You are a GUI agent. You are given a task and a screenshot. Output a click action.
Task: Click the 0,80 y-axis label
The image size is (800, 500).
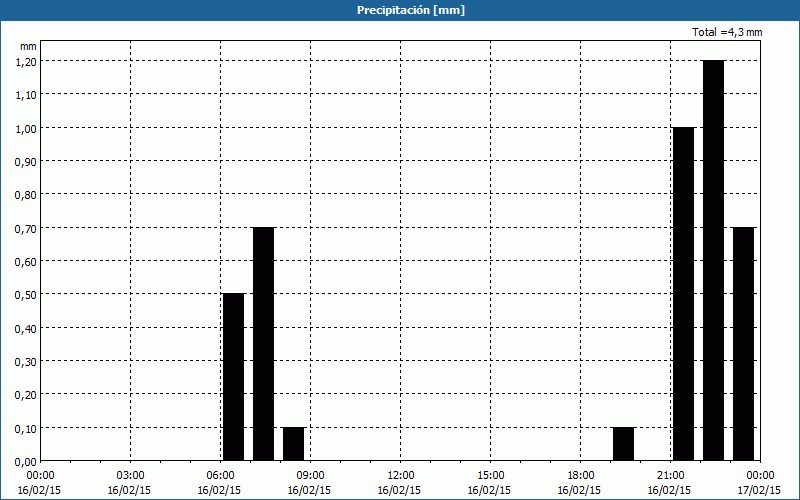pos(26,194)
